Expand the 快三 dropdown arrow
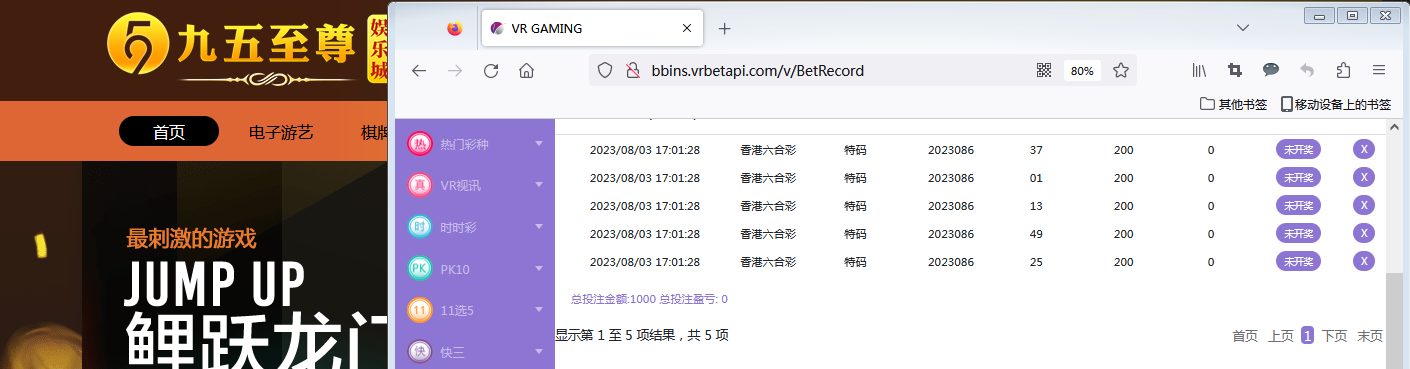Image resolution: width=1410 pixels, height=369 pixels. (x=539, y=352)
